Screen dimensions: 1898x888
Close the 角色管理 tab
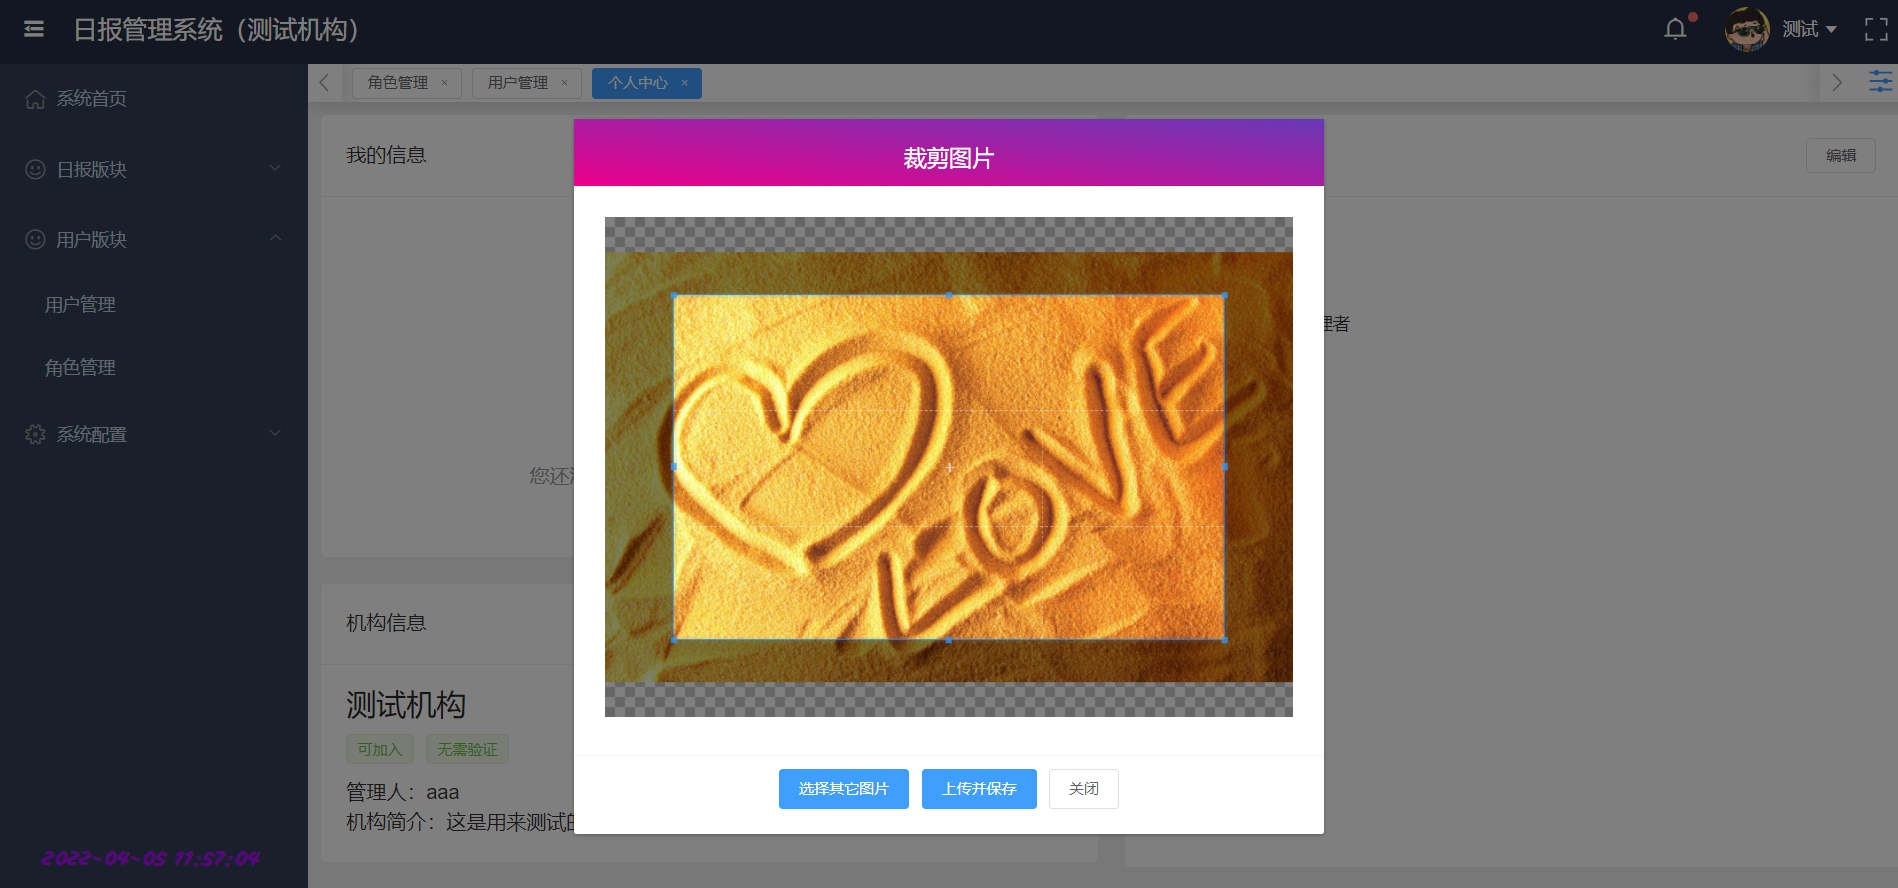[445, 83]
